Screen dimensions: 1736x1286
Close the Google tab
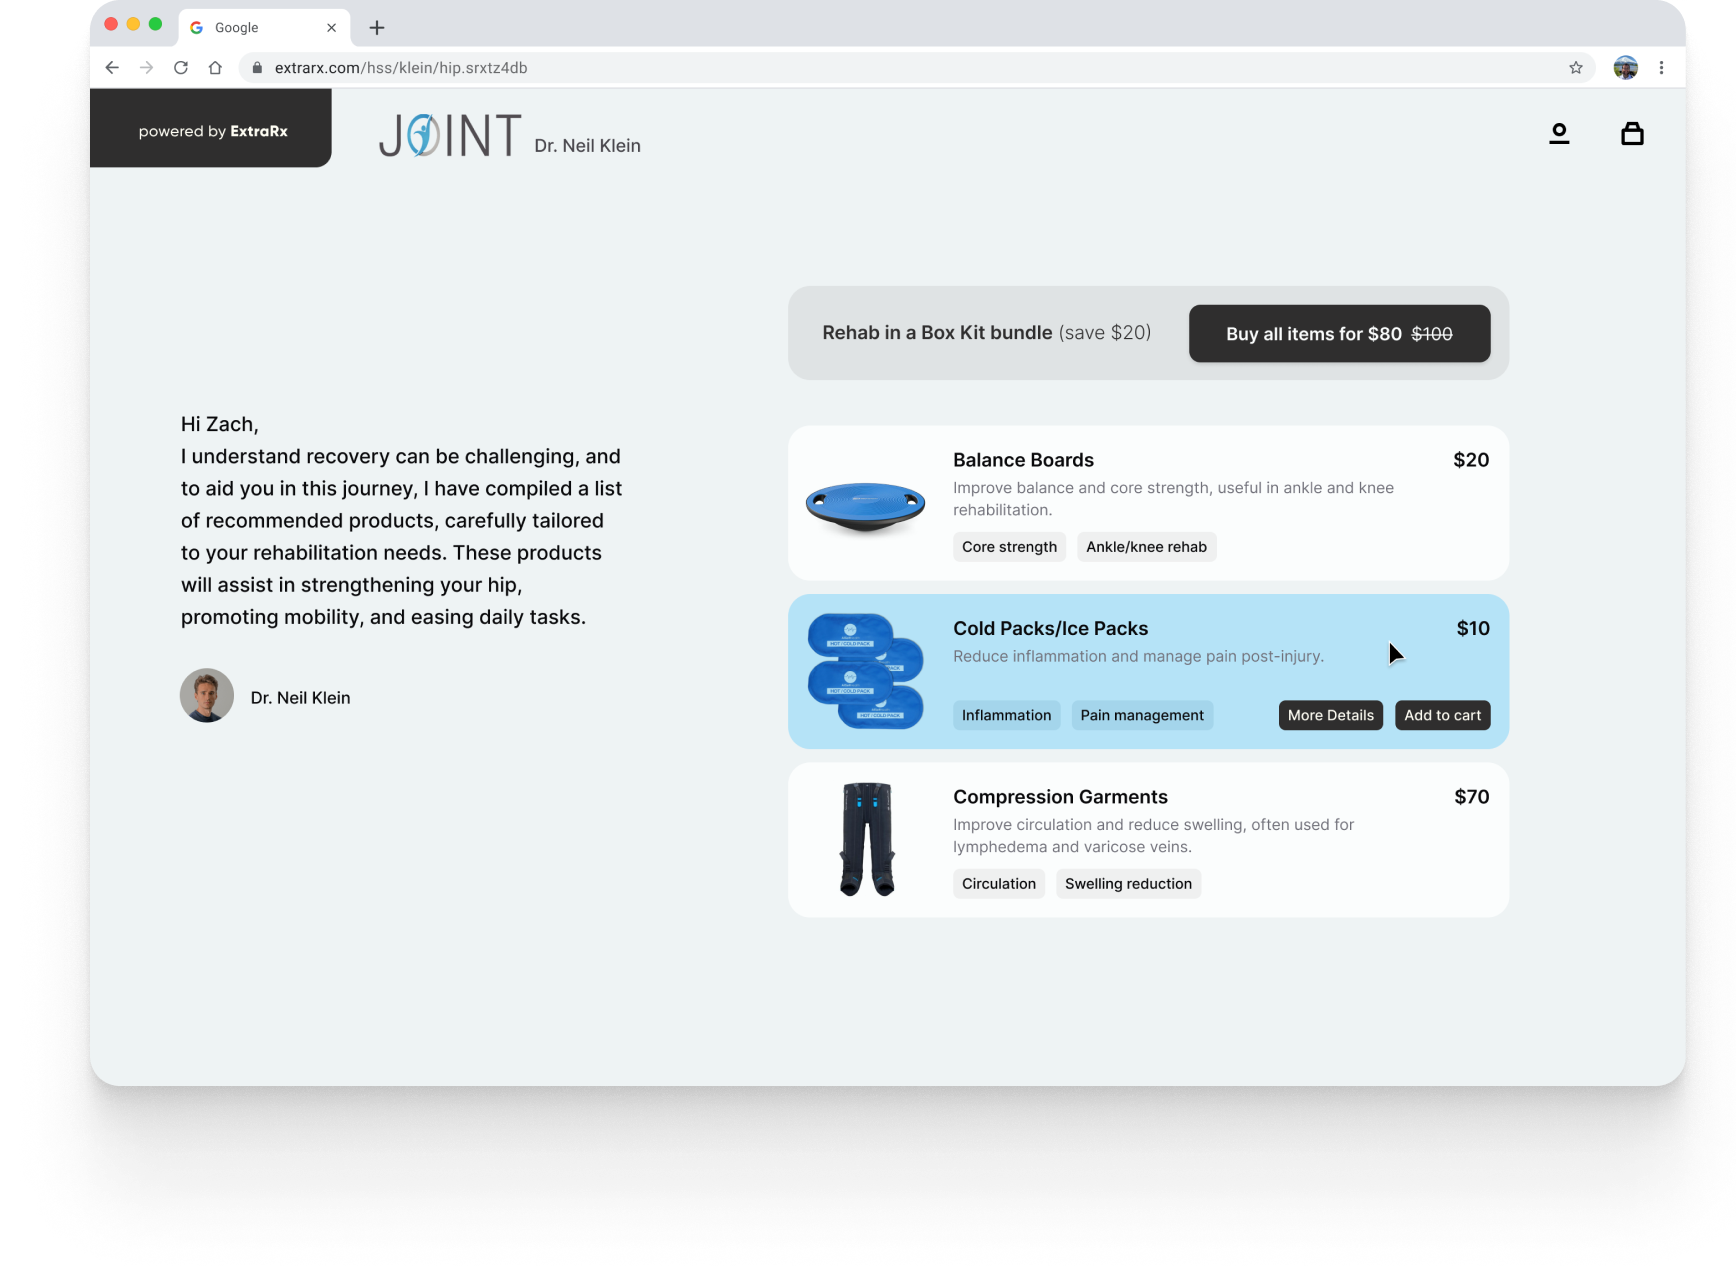[331, 28]
